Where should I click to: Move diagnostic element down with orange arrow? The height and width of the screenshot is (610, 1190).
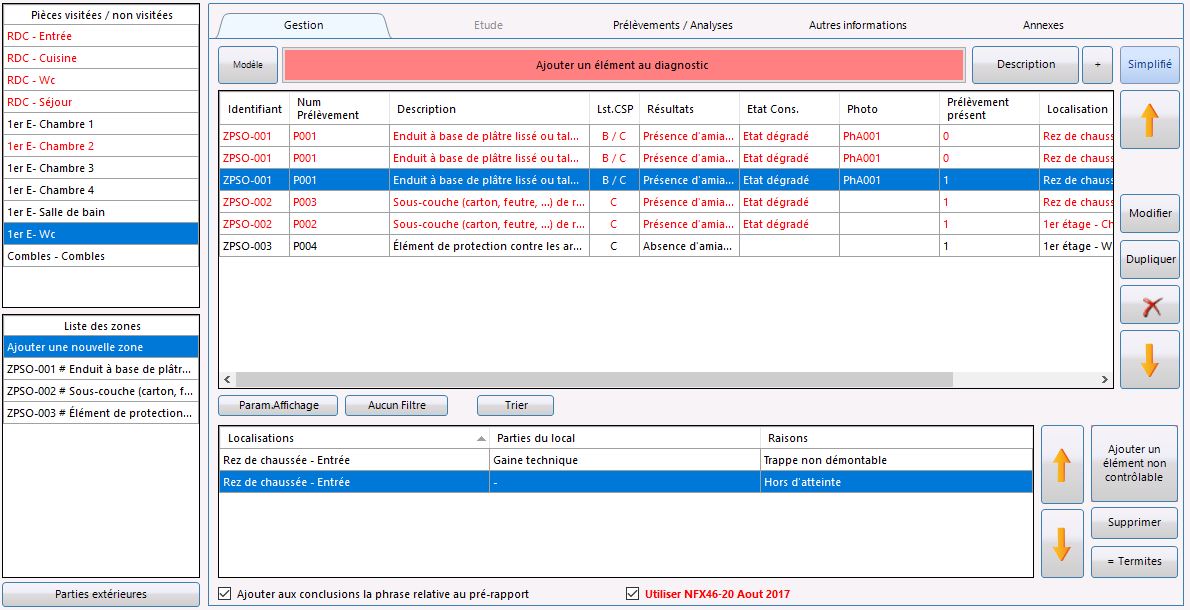[x=1150, y=360]
